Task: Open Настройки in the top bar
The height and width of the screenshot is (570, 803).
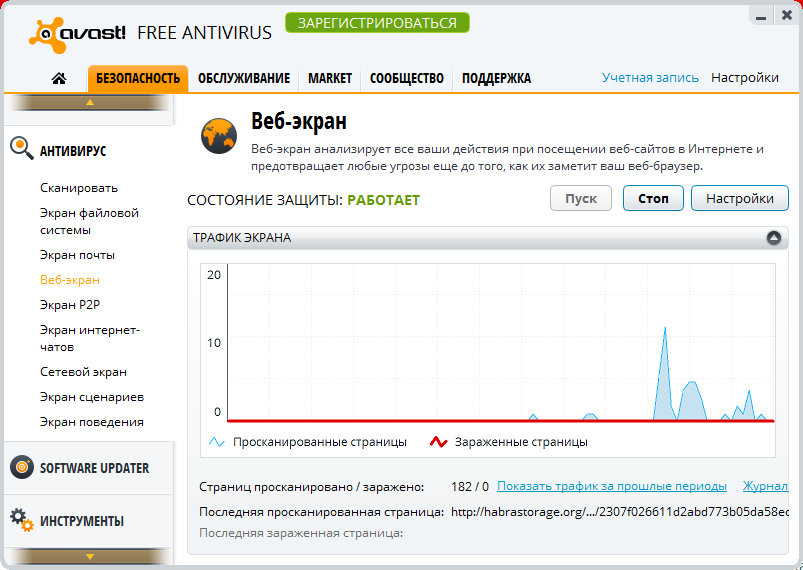Action: (745, 78)
